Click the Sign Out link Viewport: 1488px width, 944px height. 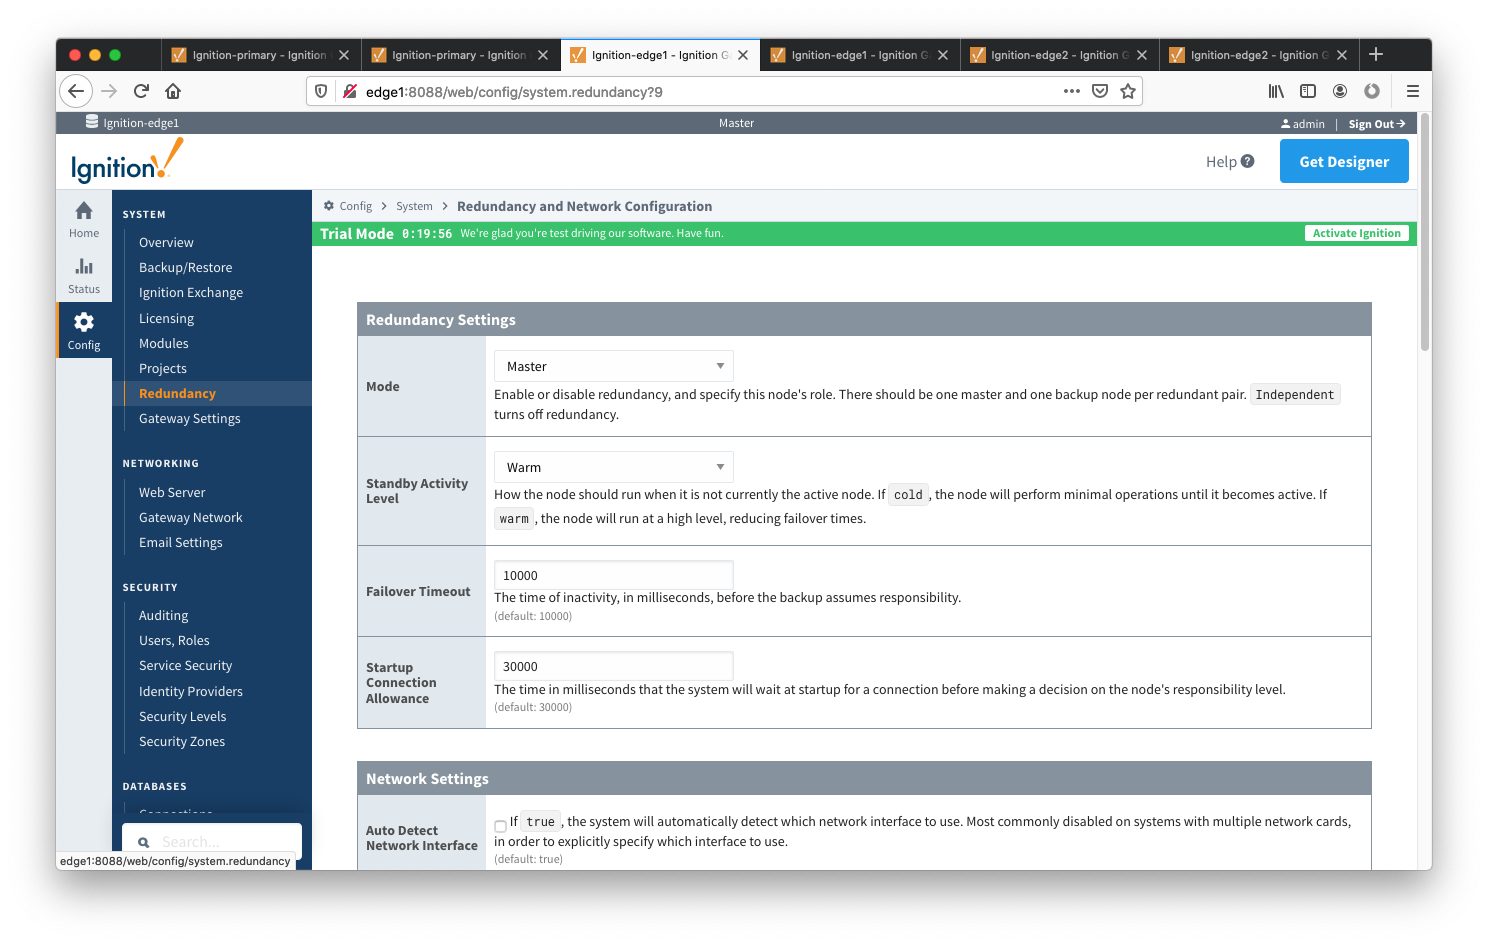[x=1377, y=124]
